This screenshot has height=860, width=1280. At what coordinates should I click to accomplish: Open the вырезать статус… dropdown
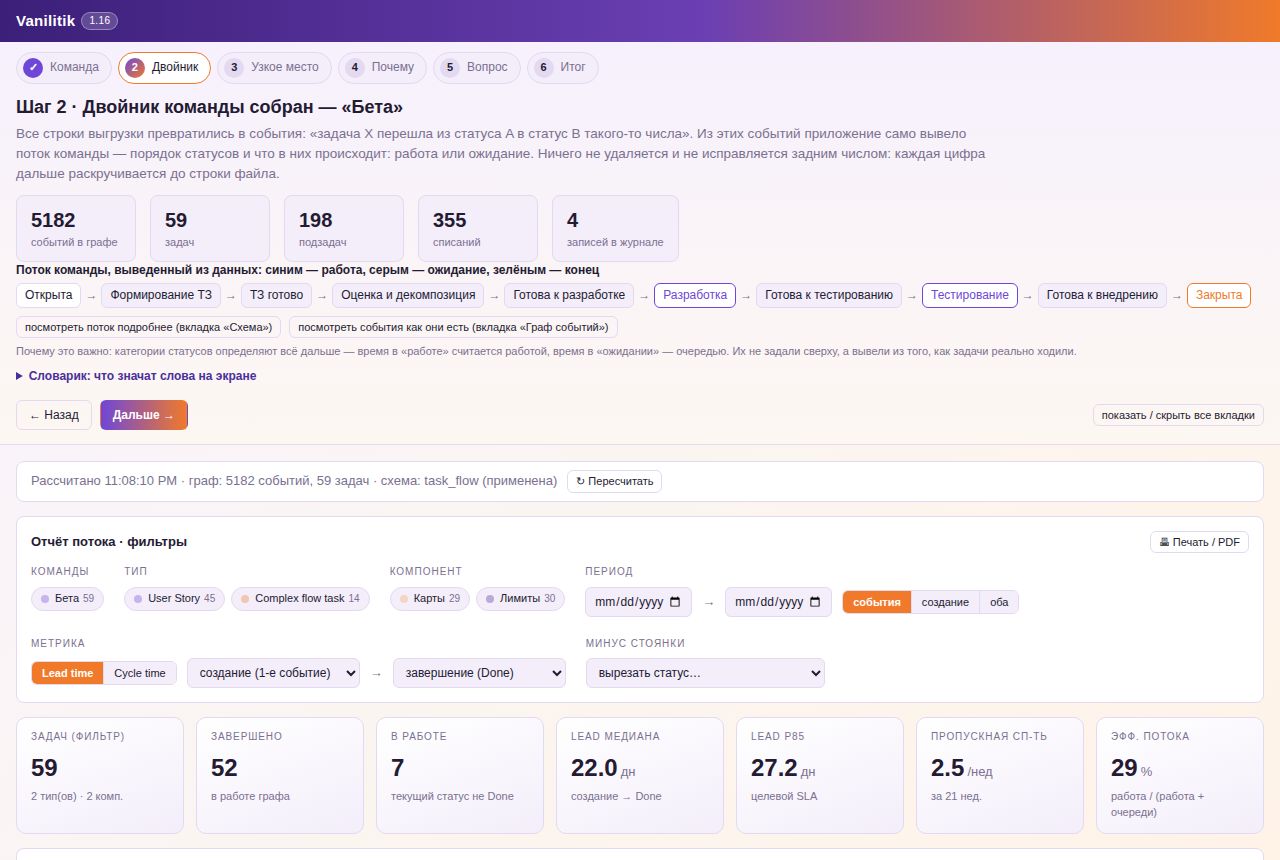[705, 673]
